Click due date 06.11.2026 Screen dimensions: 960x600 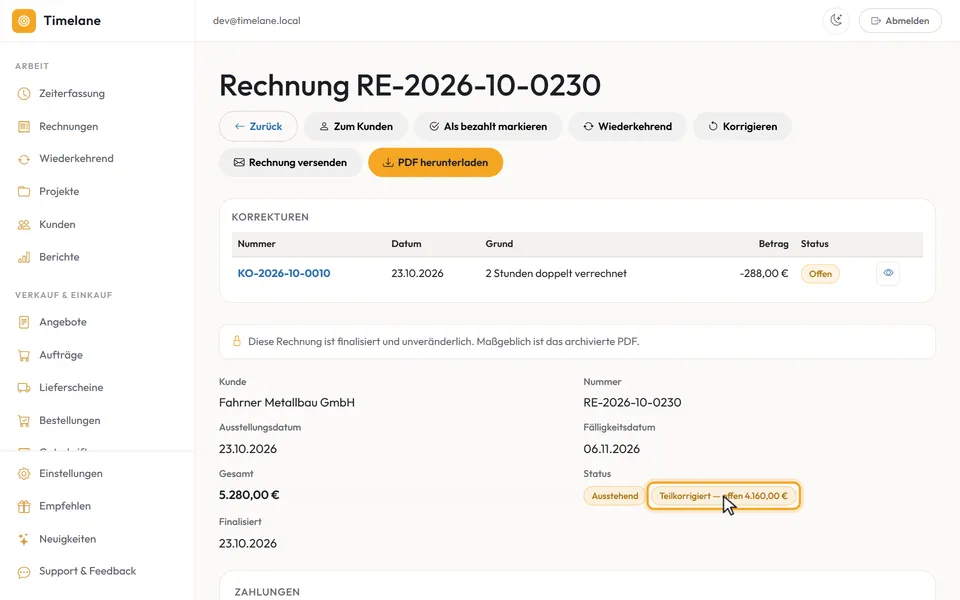(x=612, y=449)
